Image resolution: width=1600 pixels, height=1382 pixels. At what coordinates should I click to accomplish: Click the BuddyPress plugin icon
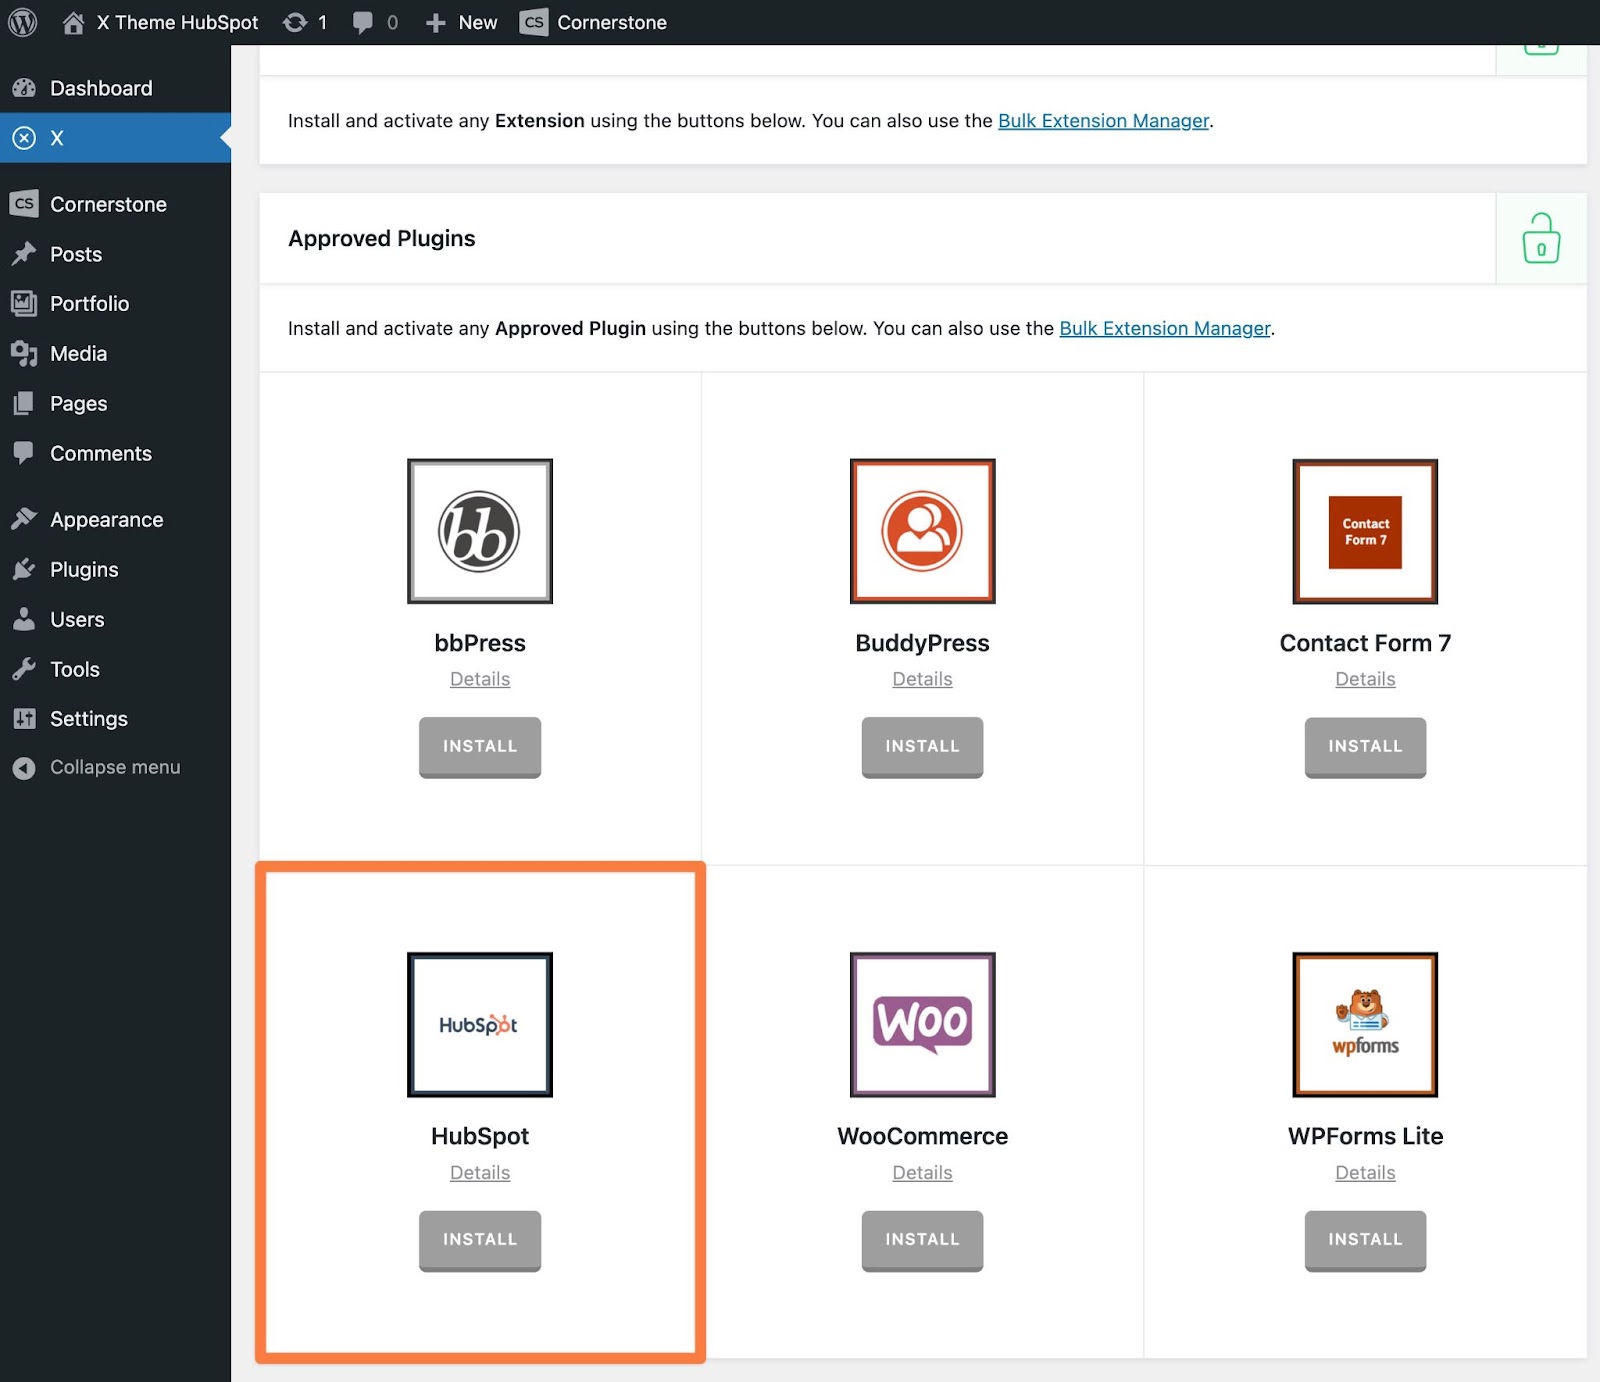pyautogui.click(x=922, y=531)
